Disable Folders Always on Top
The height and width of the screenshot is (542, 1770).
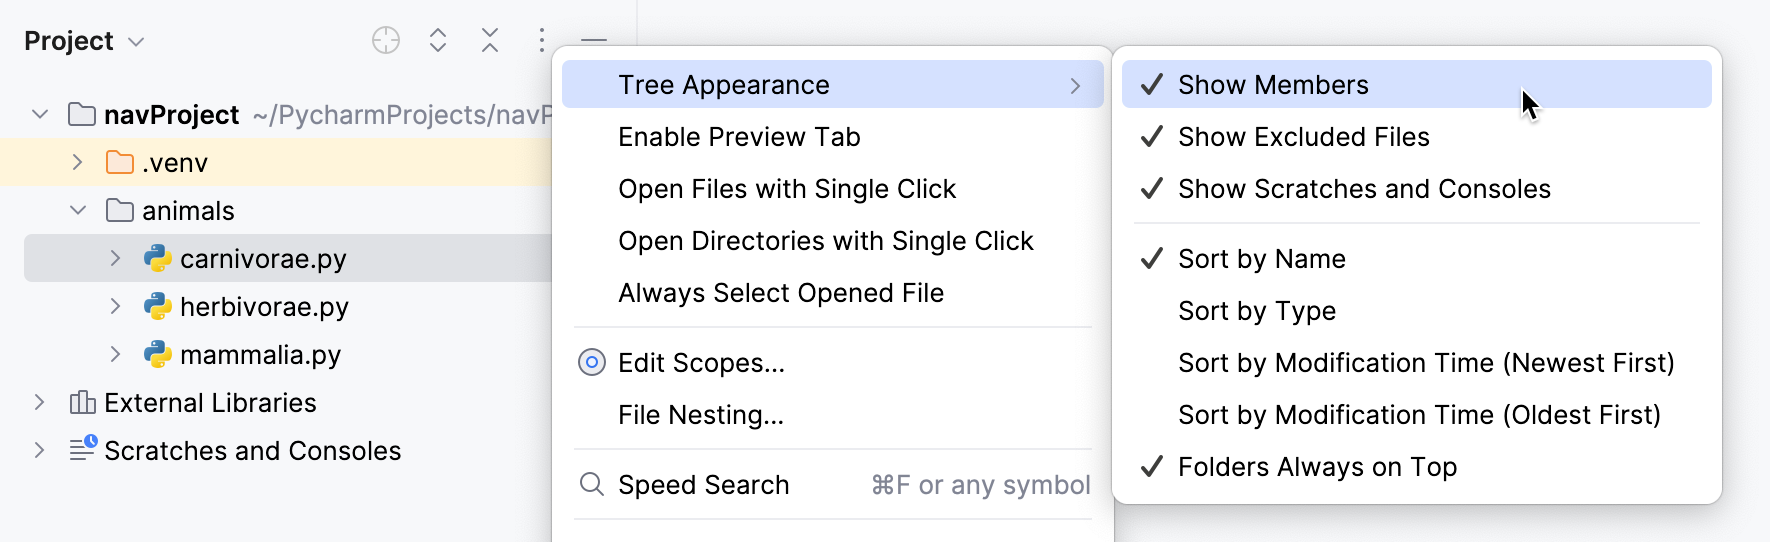coord(1316,467)
